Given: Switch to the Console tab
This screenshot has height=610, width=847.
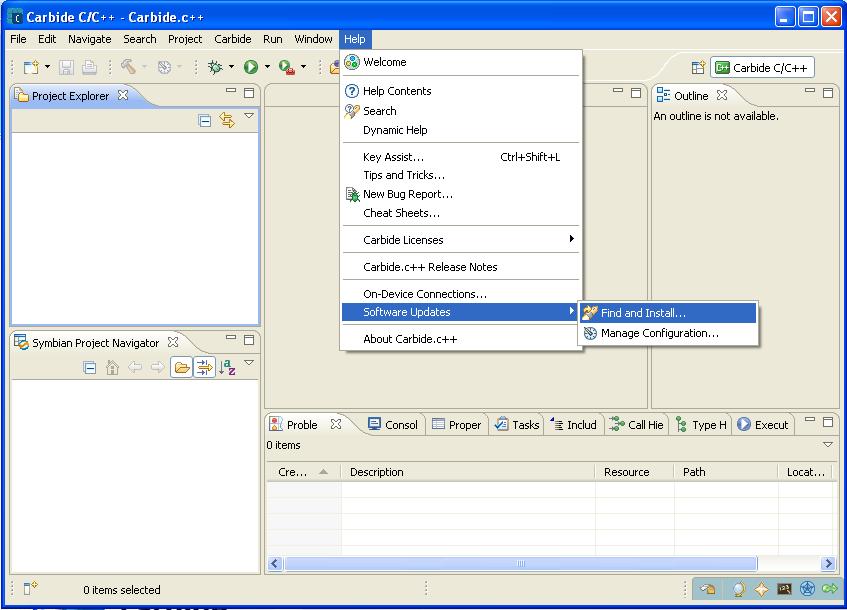Looking at the screenshot, I should (x=393, y=425).
